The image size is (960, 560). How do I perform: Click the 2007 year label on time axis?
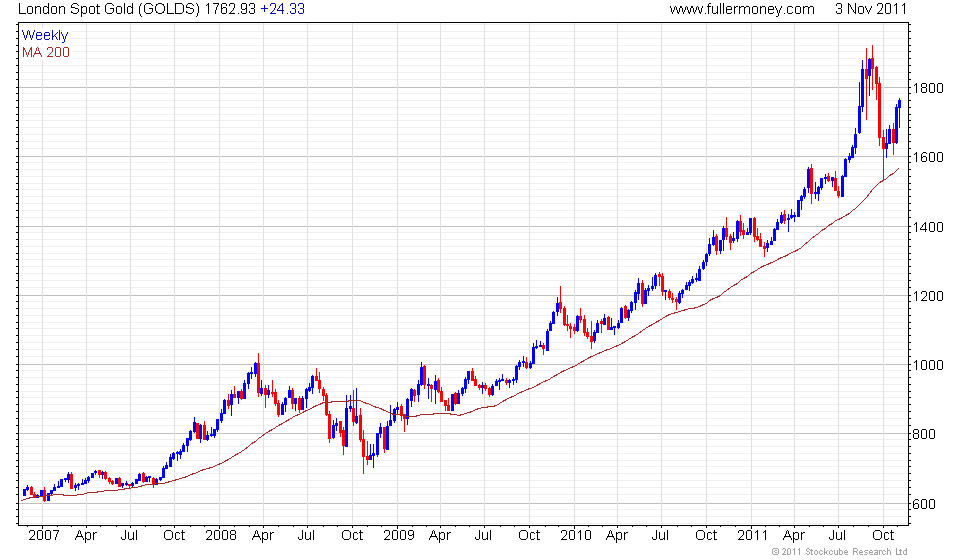(x=44, y=536)
